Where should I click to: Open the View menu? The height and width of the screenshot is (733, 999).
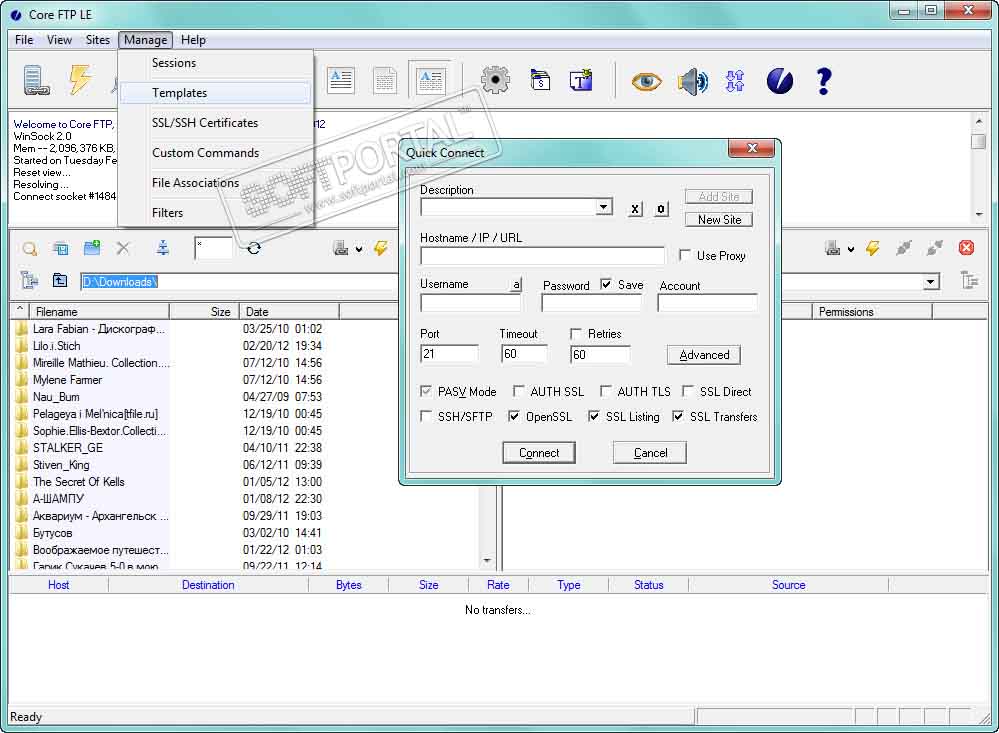[59, 40]
